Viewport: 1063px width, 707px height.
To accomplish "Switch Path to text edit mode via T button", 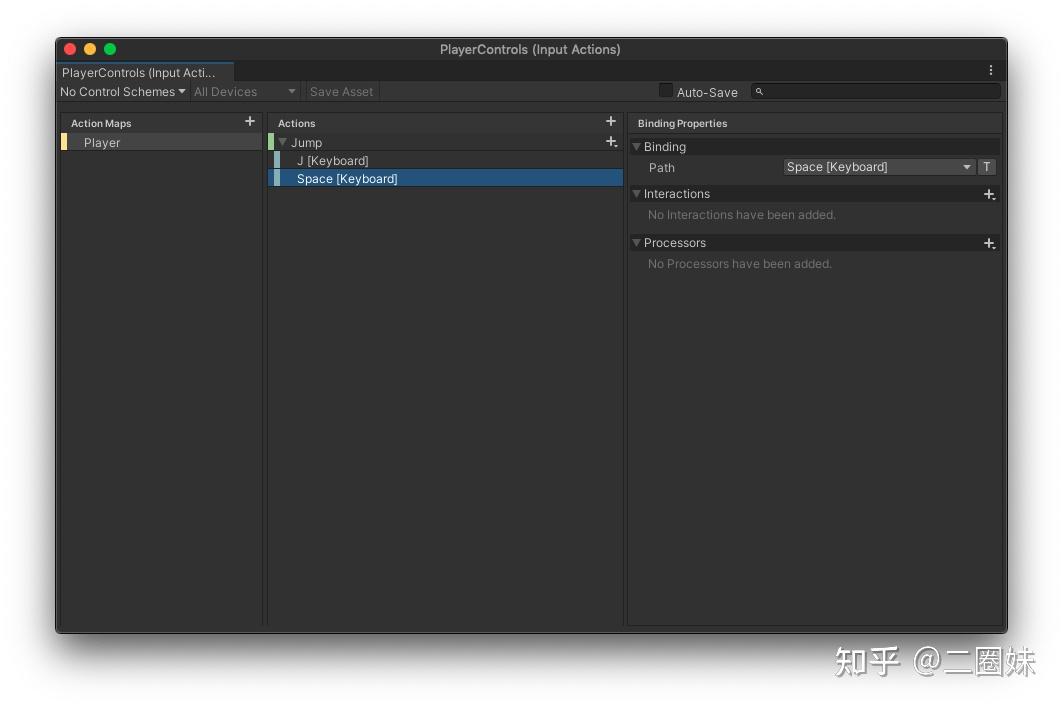I will (x=987, y=167).
